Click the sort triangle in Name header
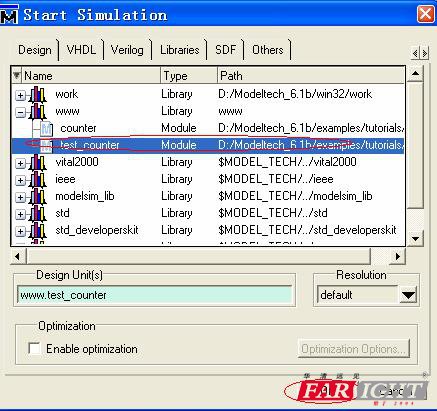This screenshot has width=437, height=411. tap(16, 76)
